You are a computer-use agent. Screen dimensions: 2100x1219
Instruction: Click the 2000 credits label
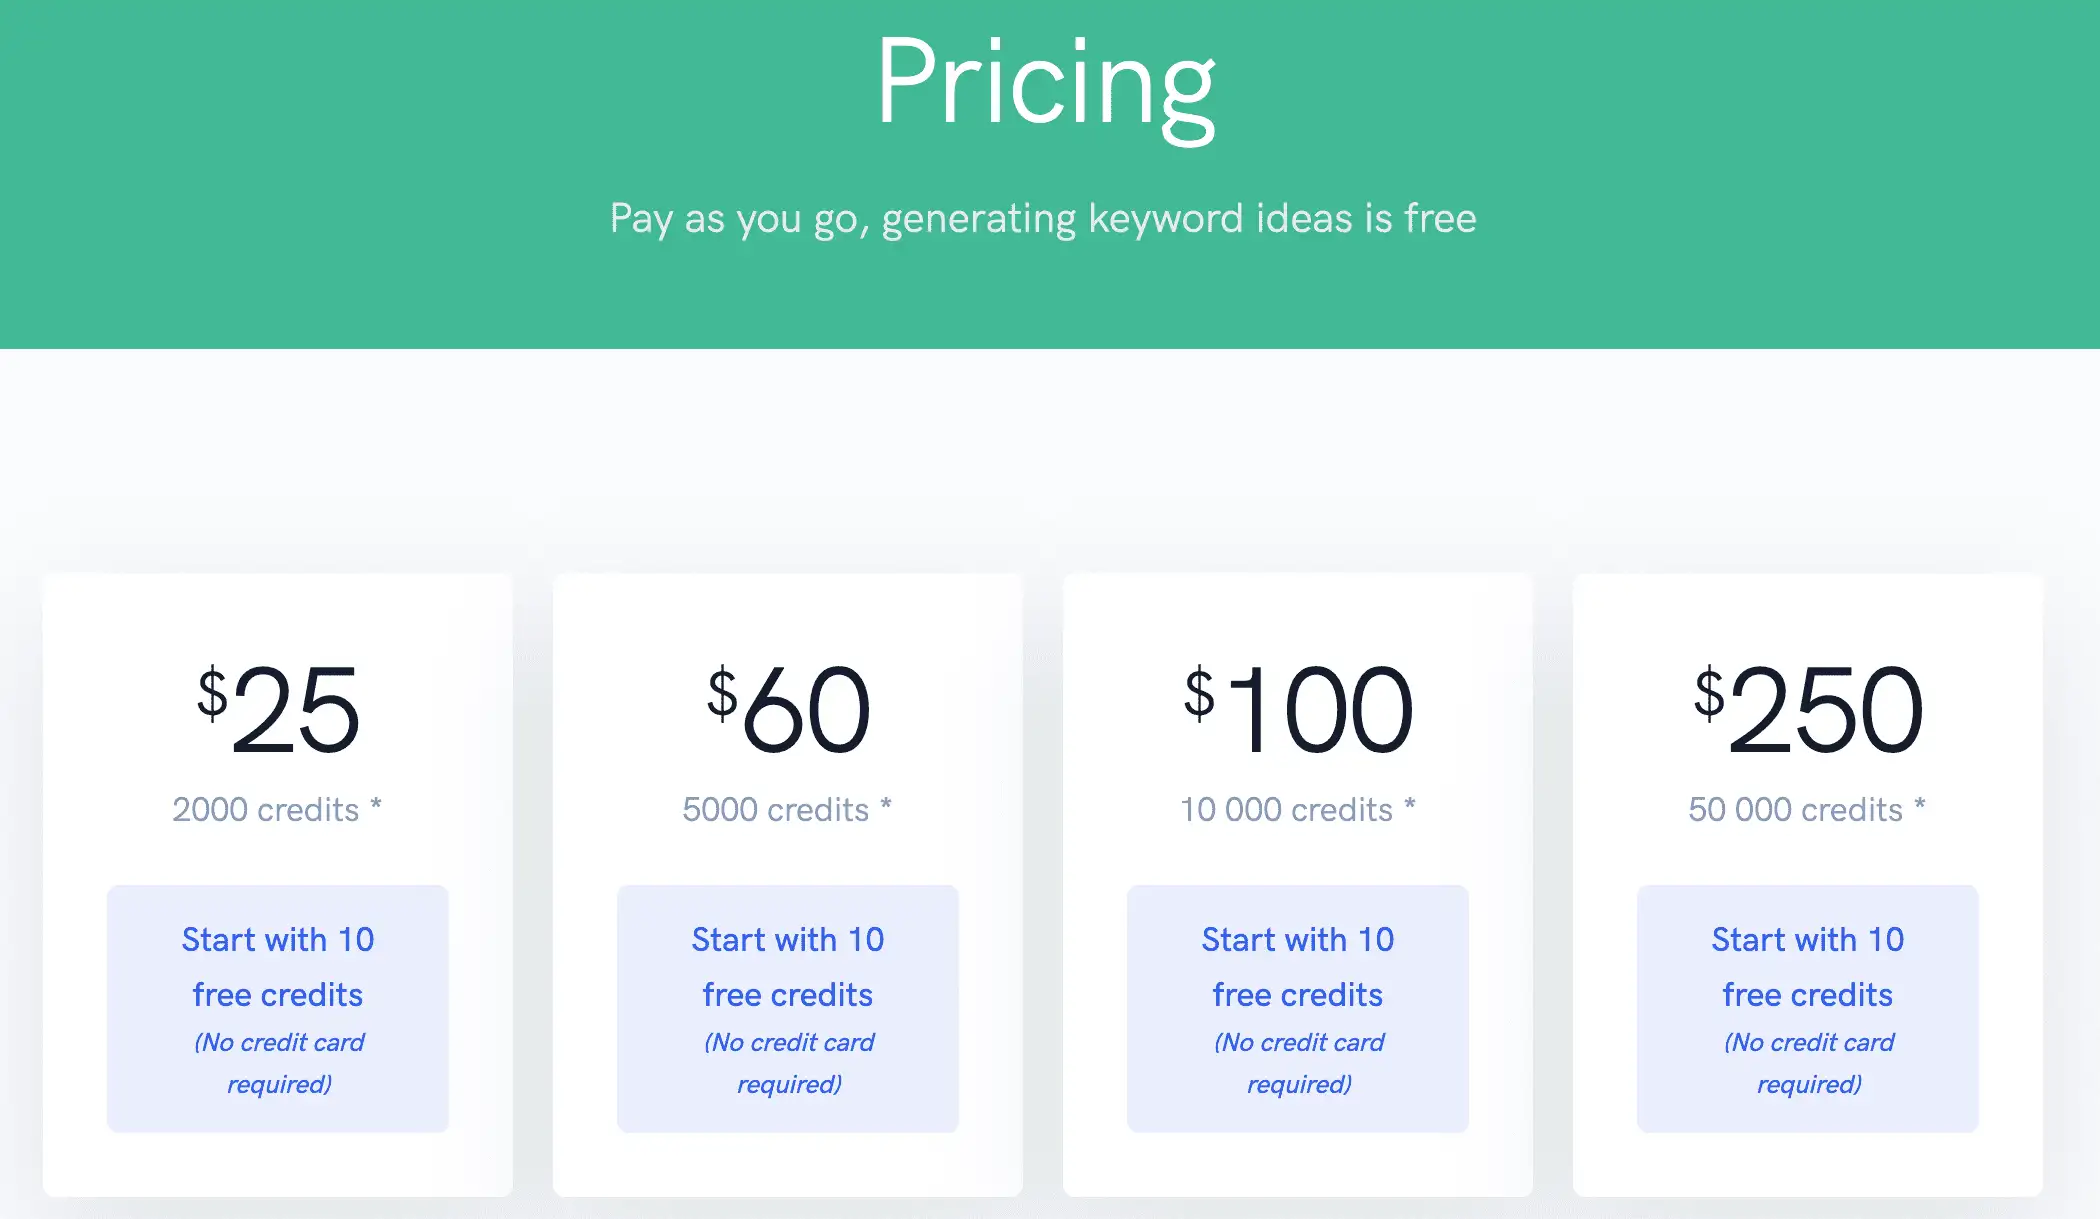coord(266,809)
